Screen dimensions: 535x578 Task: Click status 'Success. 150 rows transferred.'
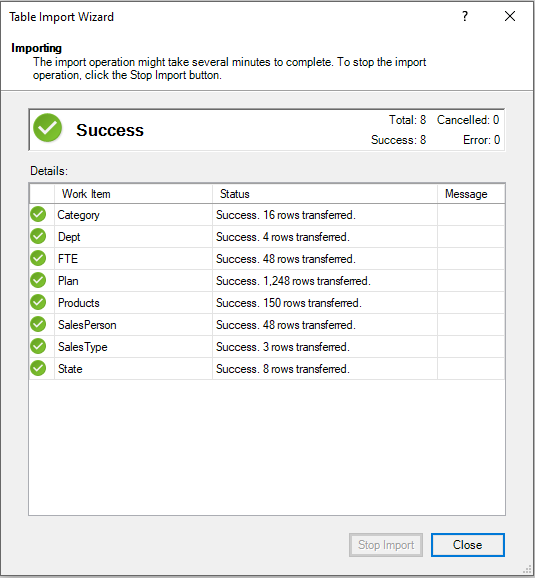point(289,303)
